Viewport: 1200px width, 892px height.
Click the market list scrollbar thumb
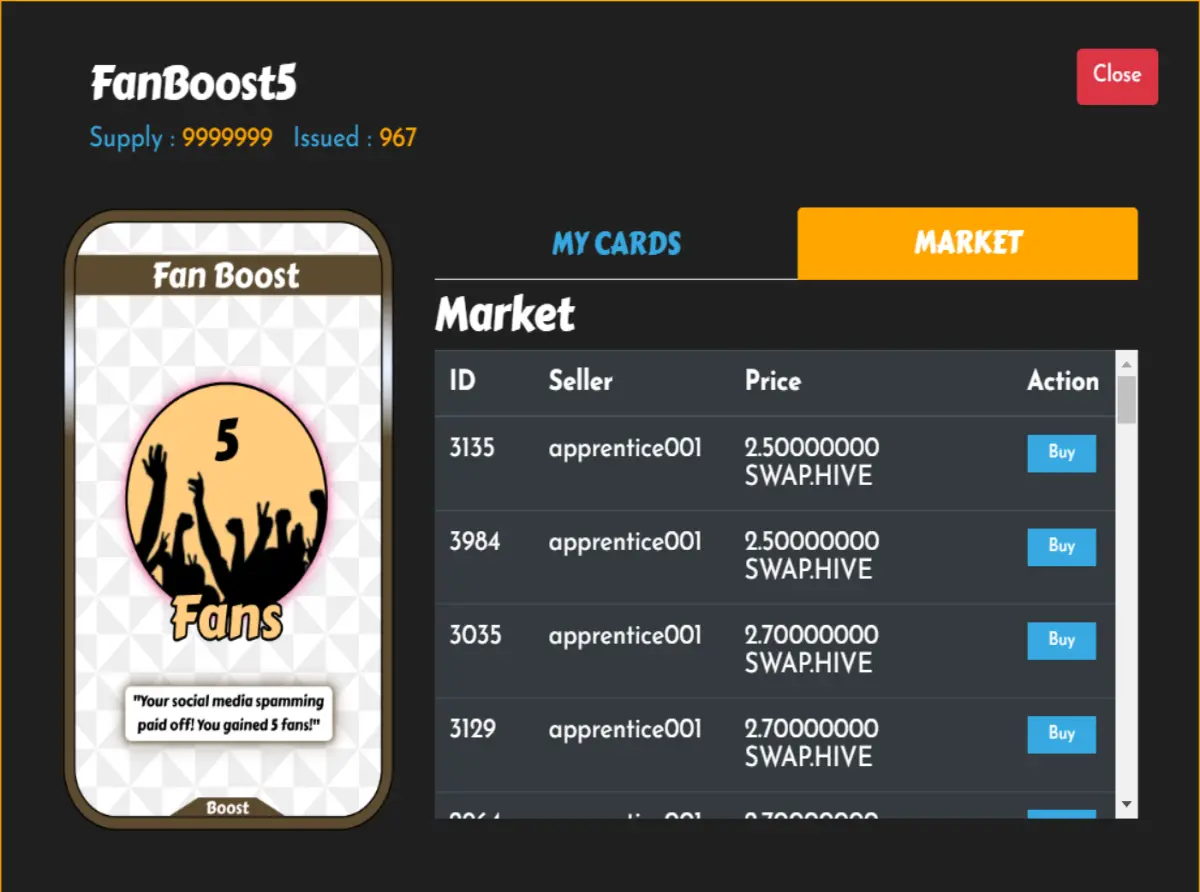pos(1127,399)
